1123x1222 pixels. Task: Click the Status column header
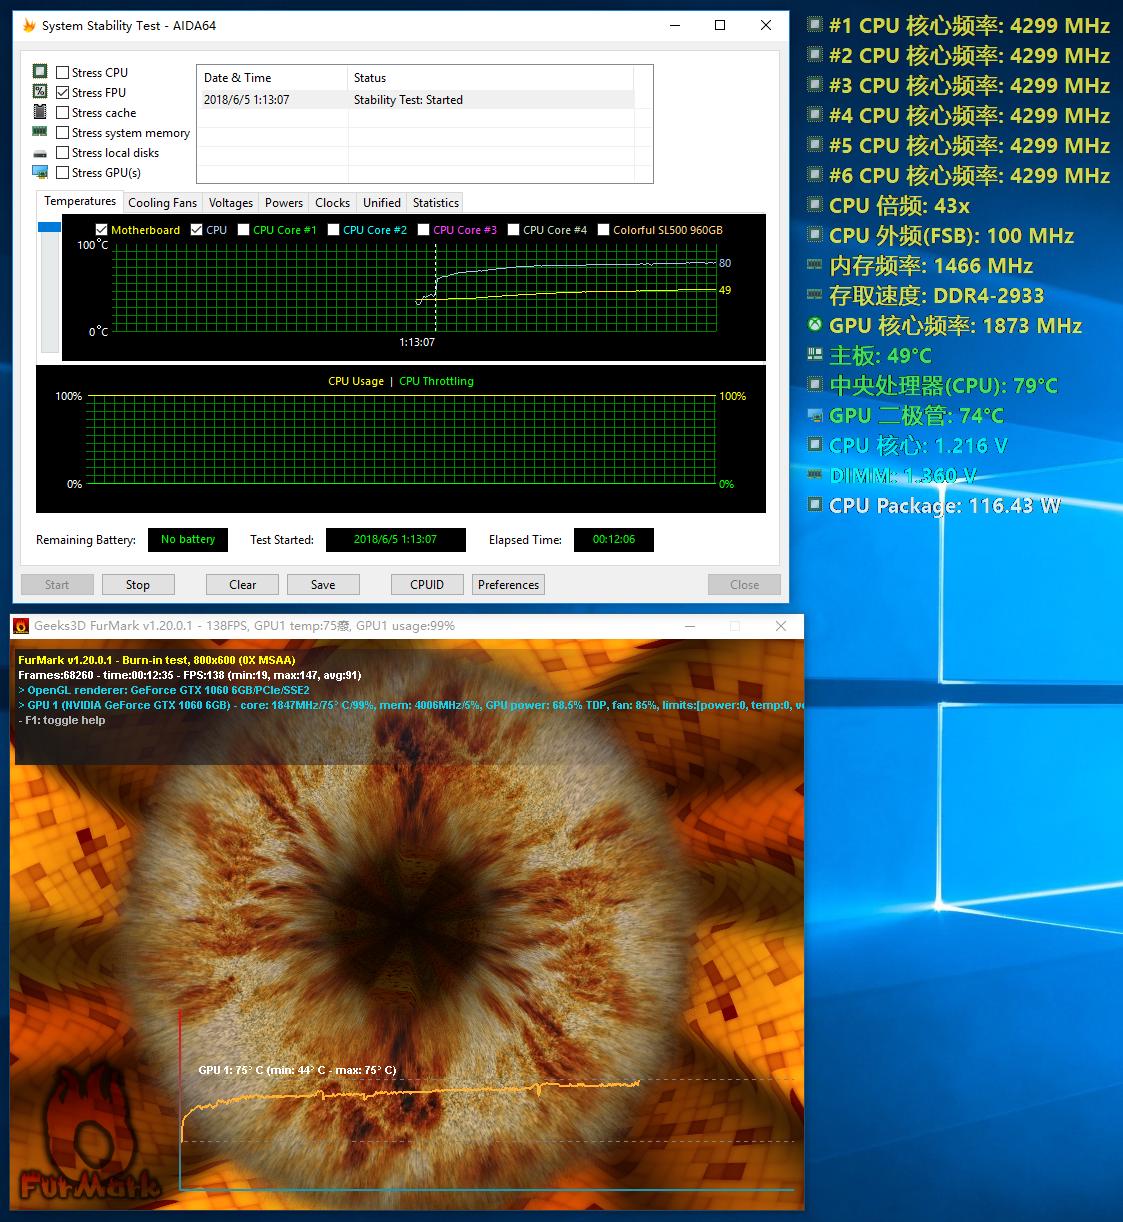click(x=491, y=77)
